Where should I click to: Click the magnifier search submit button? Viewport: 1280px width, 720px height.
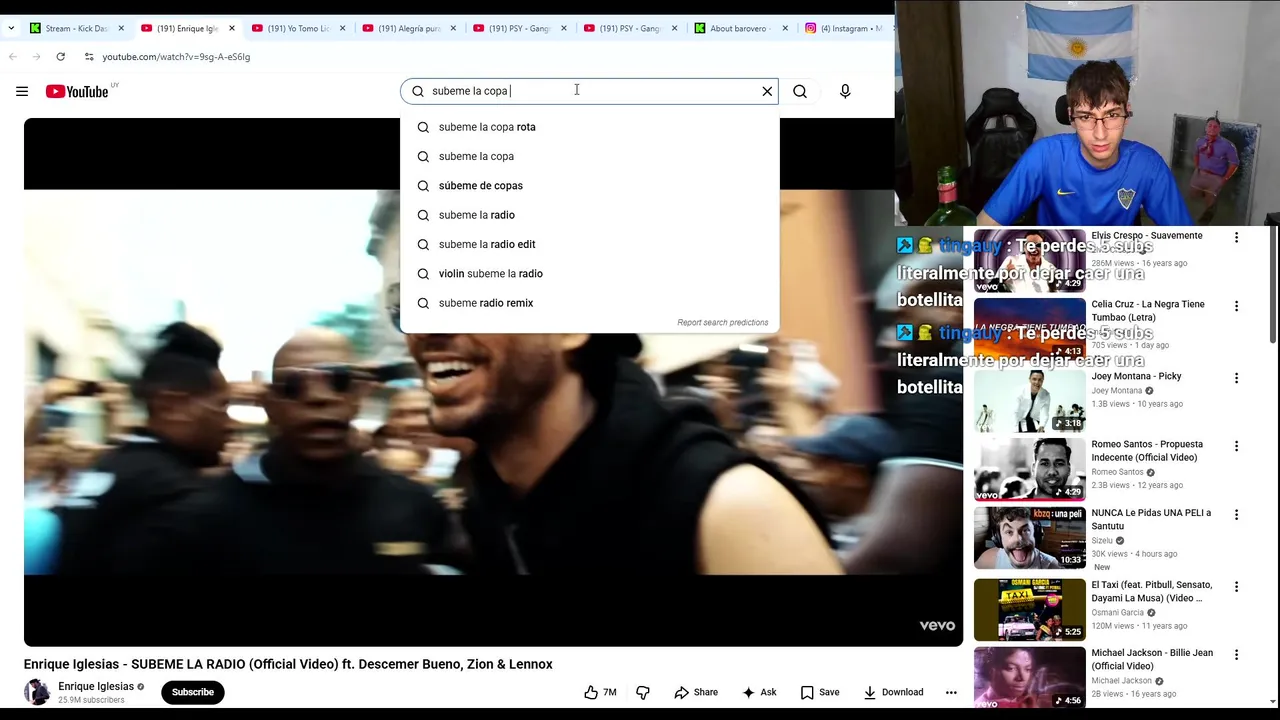pyautogui.click(x=800, y=91)
